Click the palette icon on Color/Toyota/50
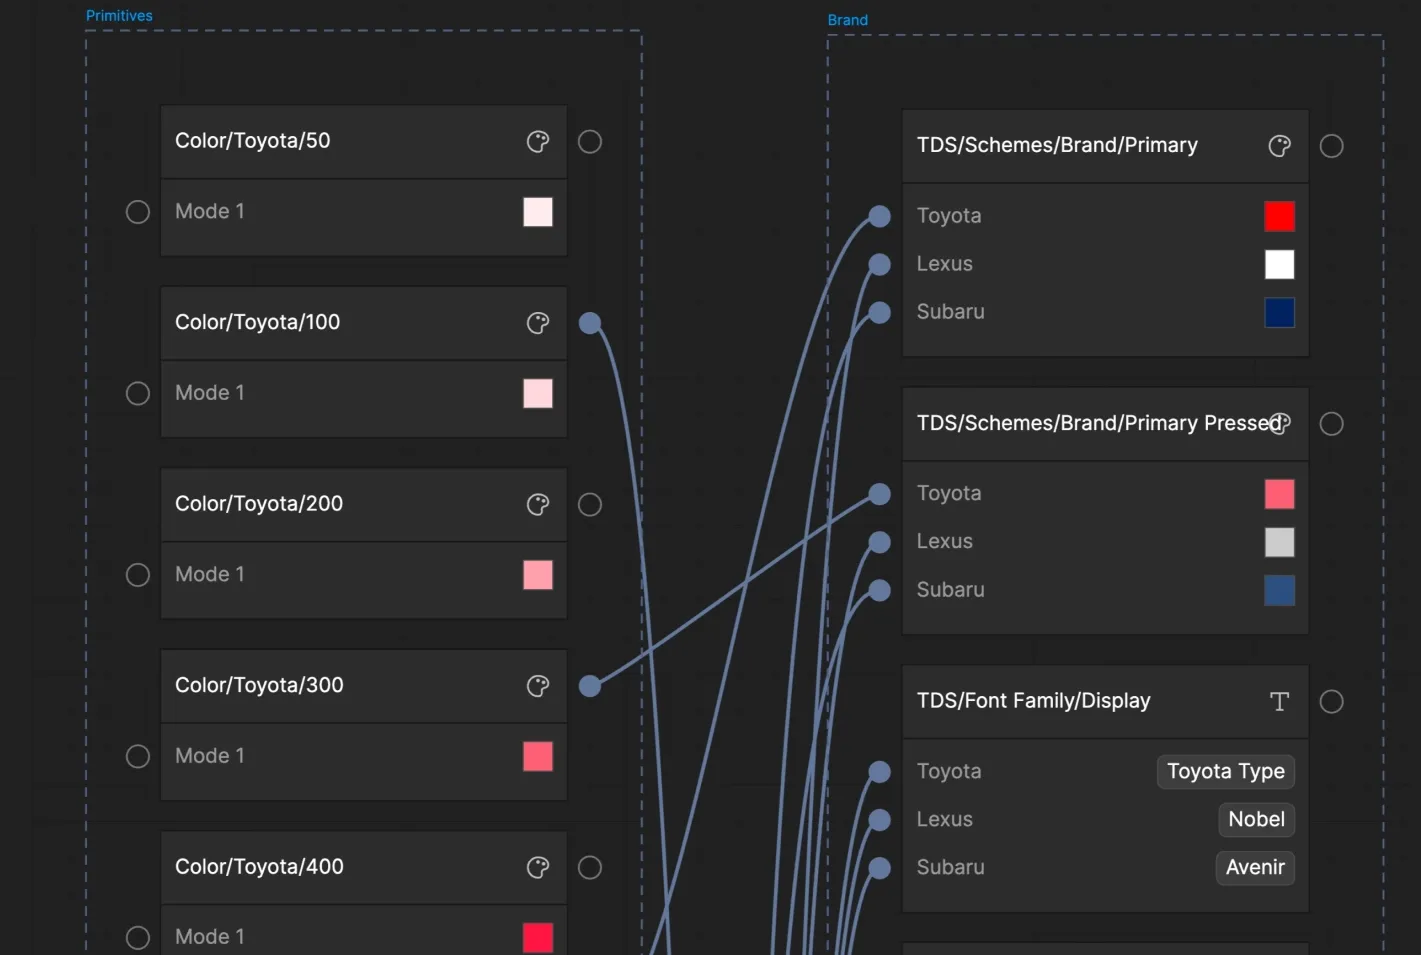The image size is (1421, 955). [538, 142]
